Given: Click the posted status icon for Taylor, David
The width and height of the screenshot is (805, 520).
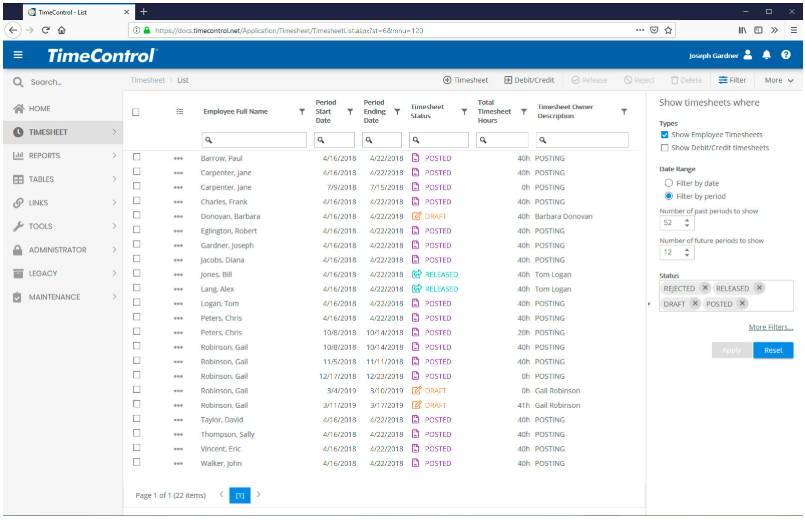Looking at the screenshot, I should click(416, 419).
